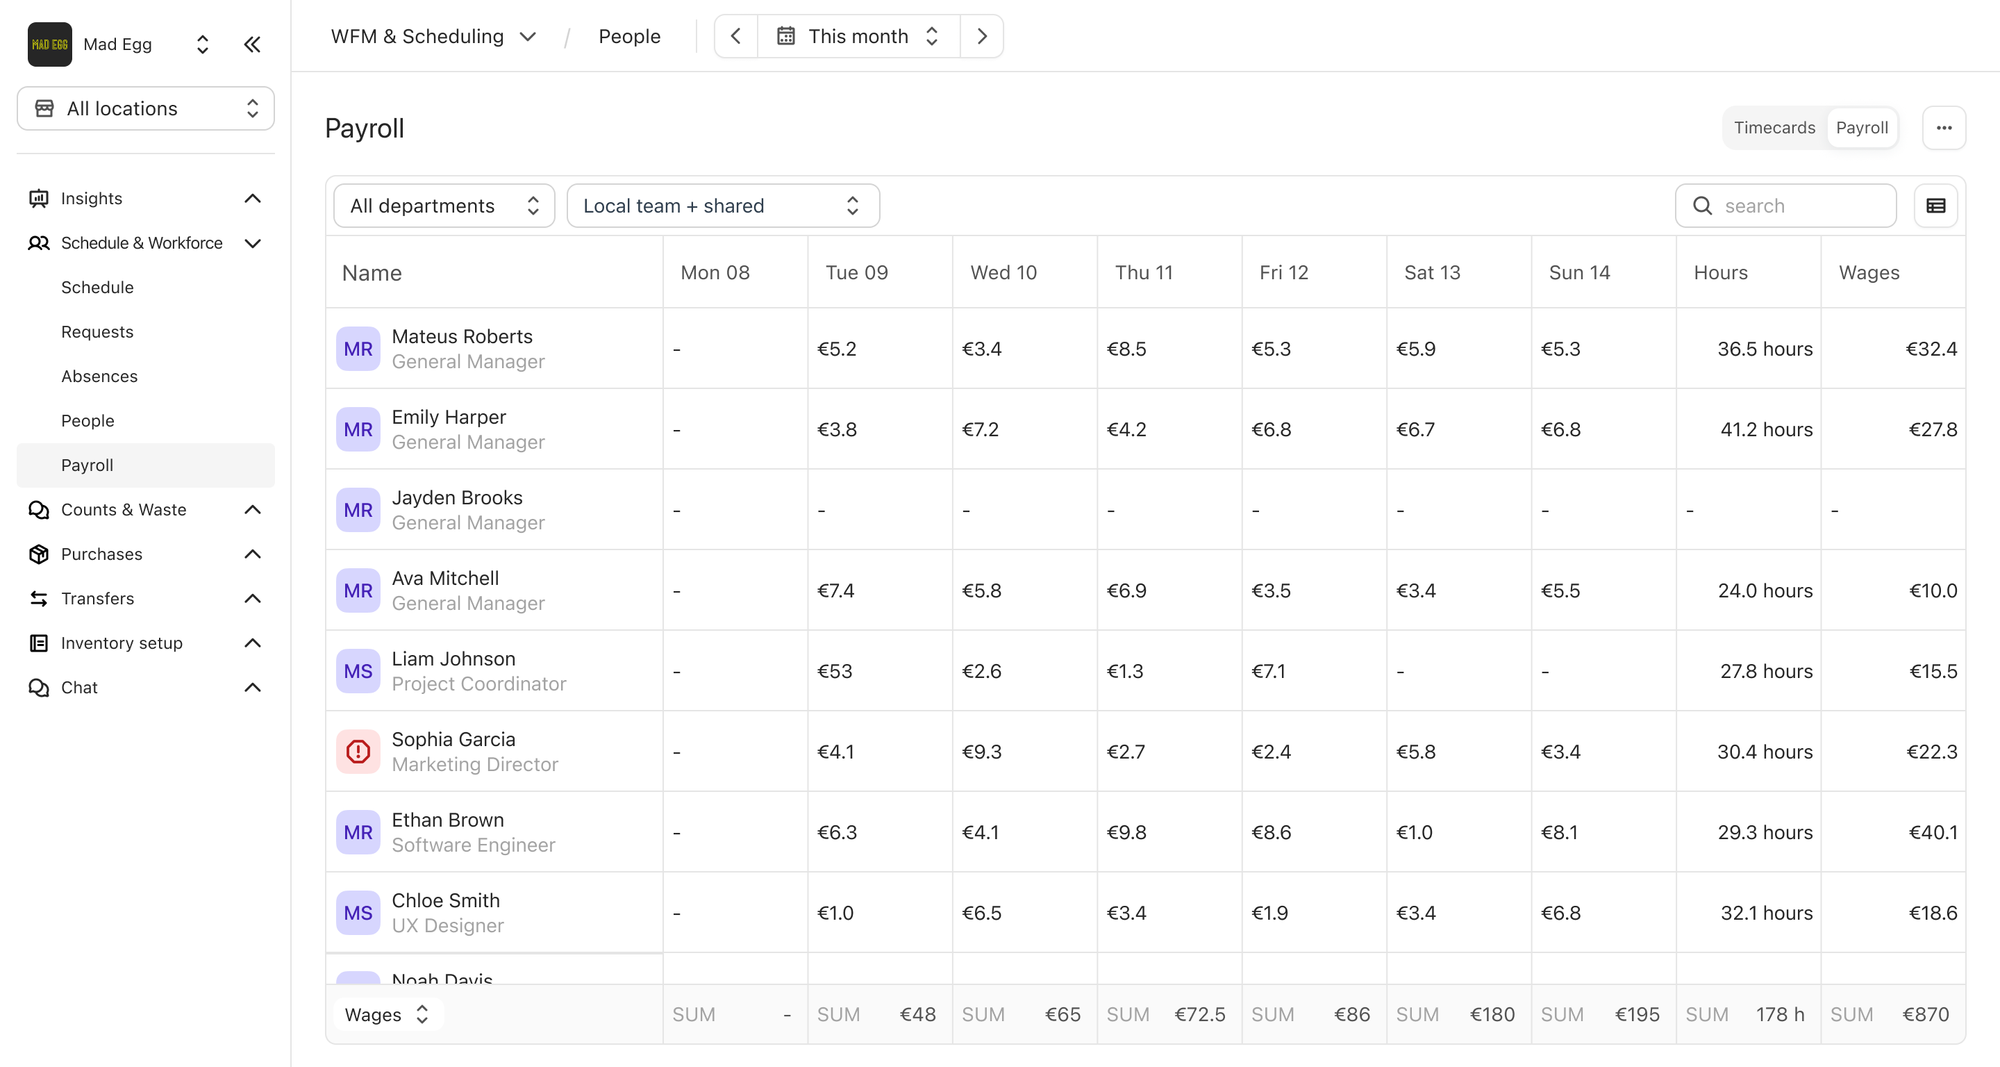Expand the Chat section

point(146,688)
